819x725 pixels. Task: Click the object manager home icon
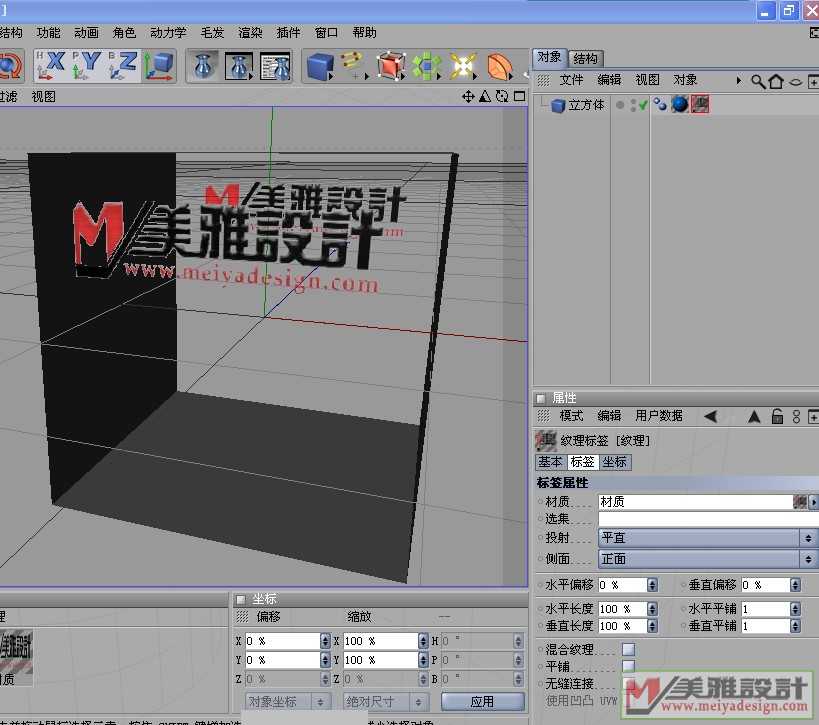(776, 81)
